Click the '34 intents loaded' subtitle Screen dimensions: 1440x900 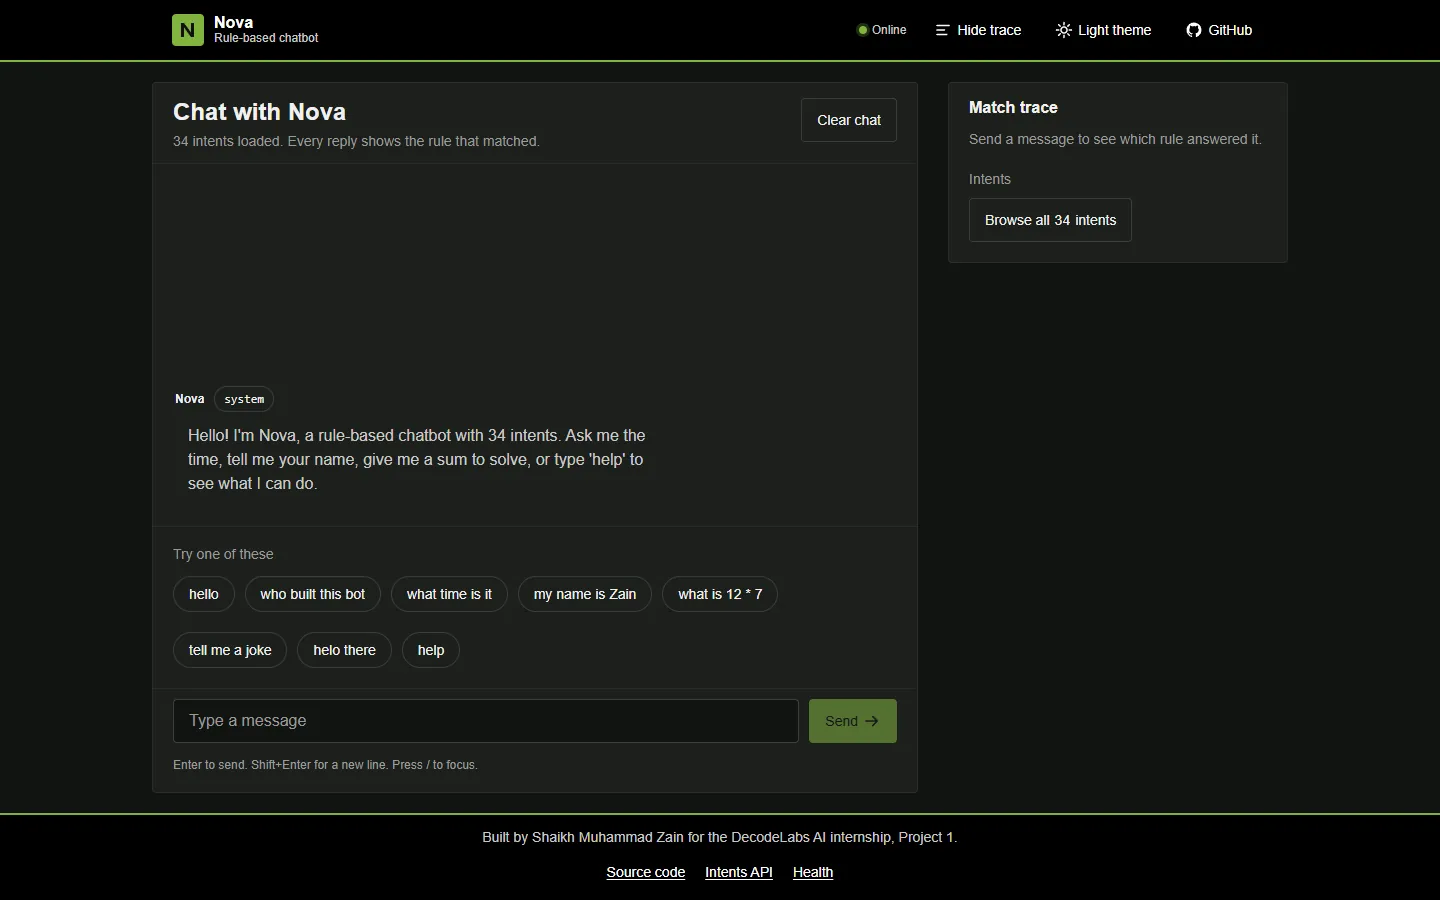click(356, 141)
